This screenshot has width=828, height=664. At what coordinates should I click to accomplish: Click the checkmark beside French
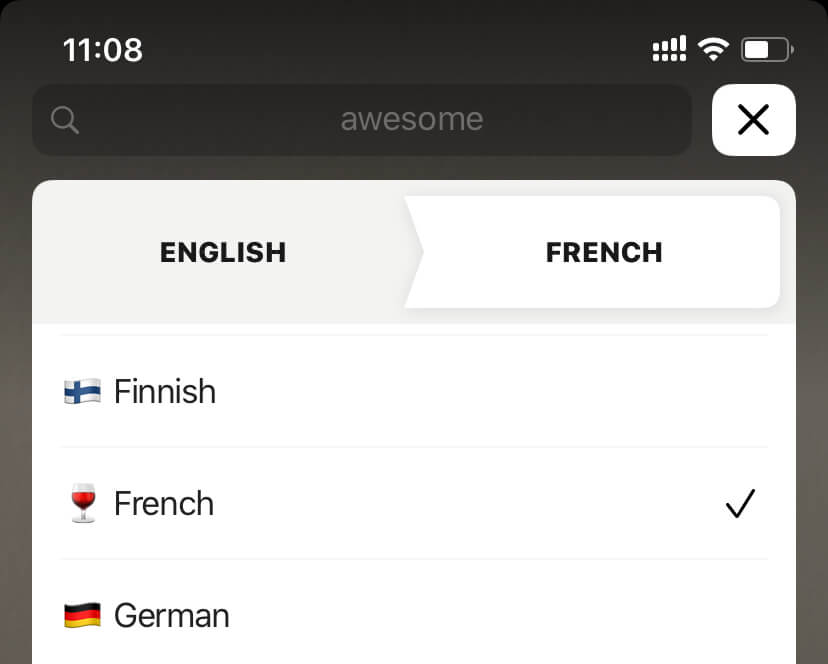740,503
